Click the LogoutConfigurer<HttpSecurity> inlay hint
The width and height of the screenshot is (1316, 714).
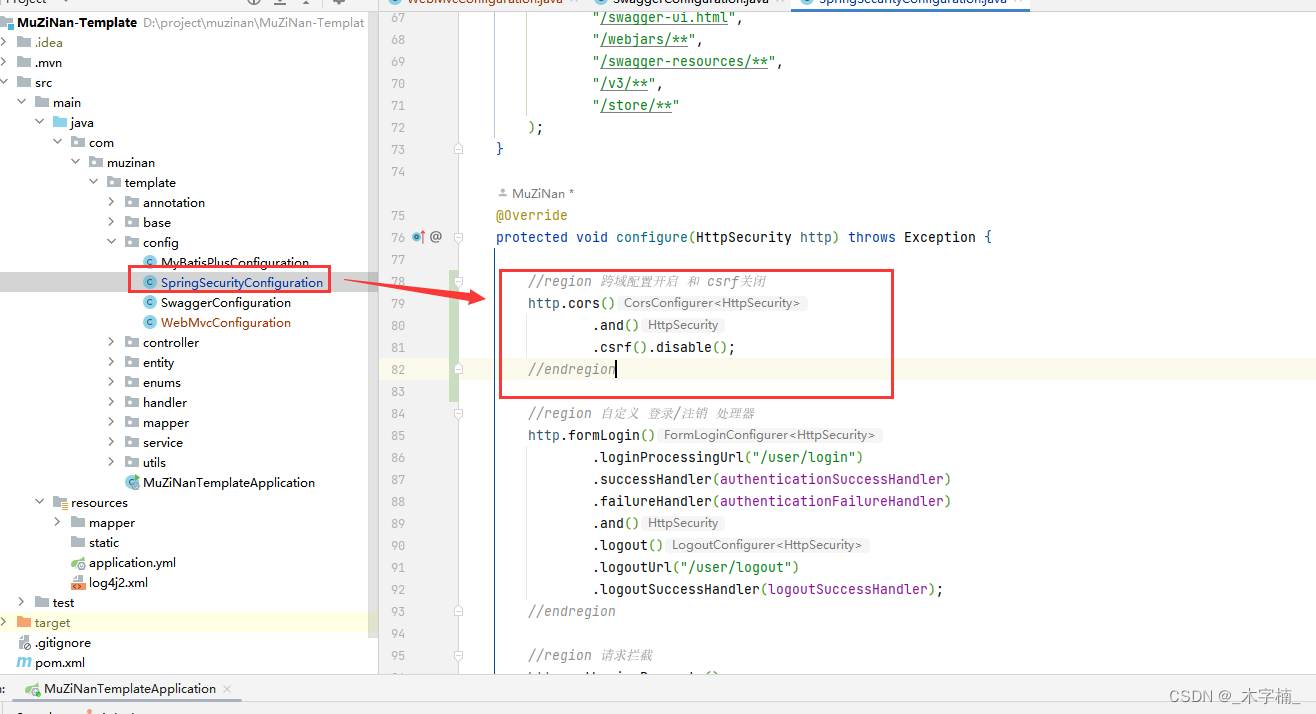coord(766,545)
